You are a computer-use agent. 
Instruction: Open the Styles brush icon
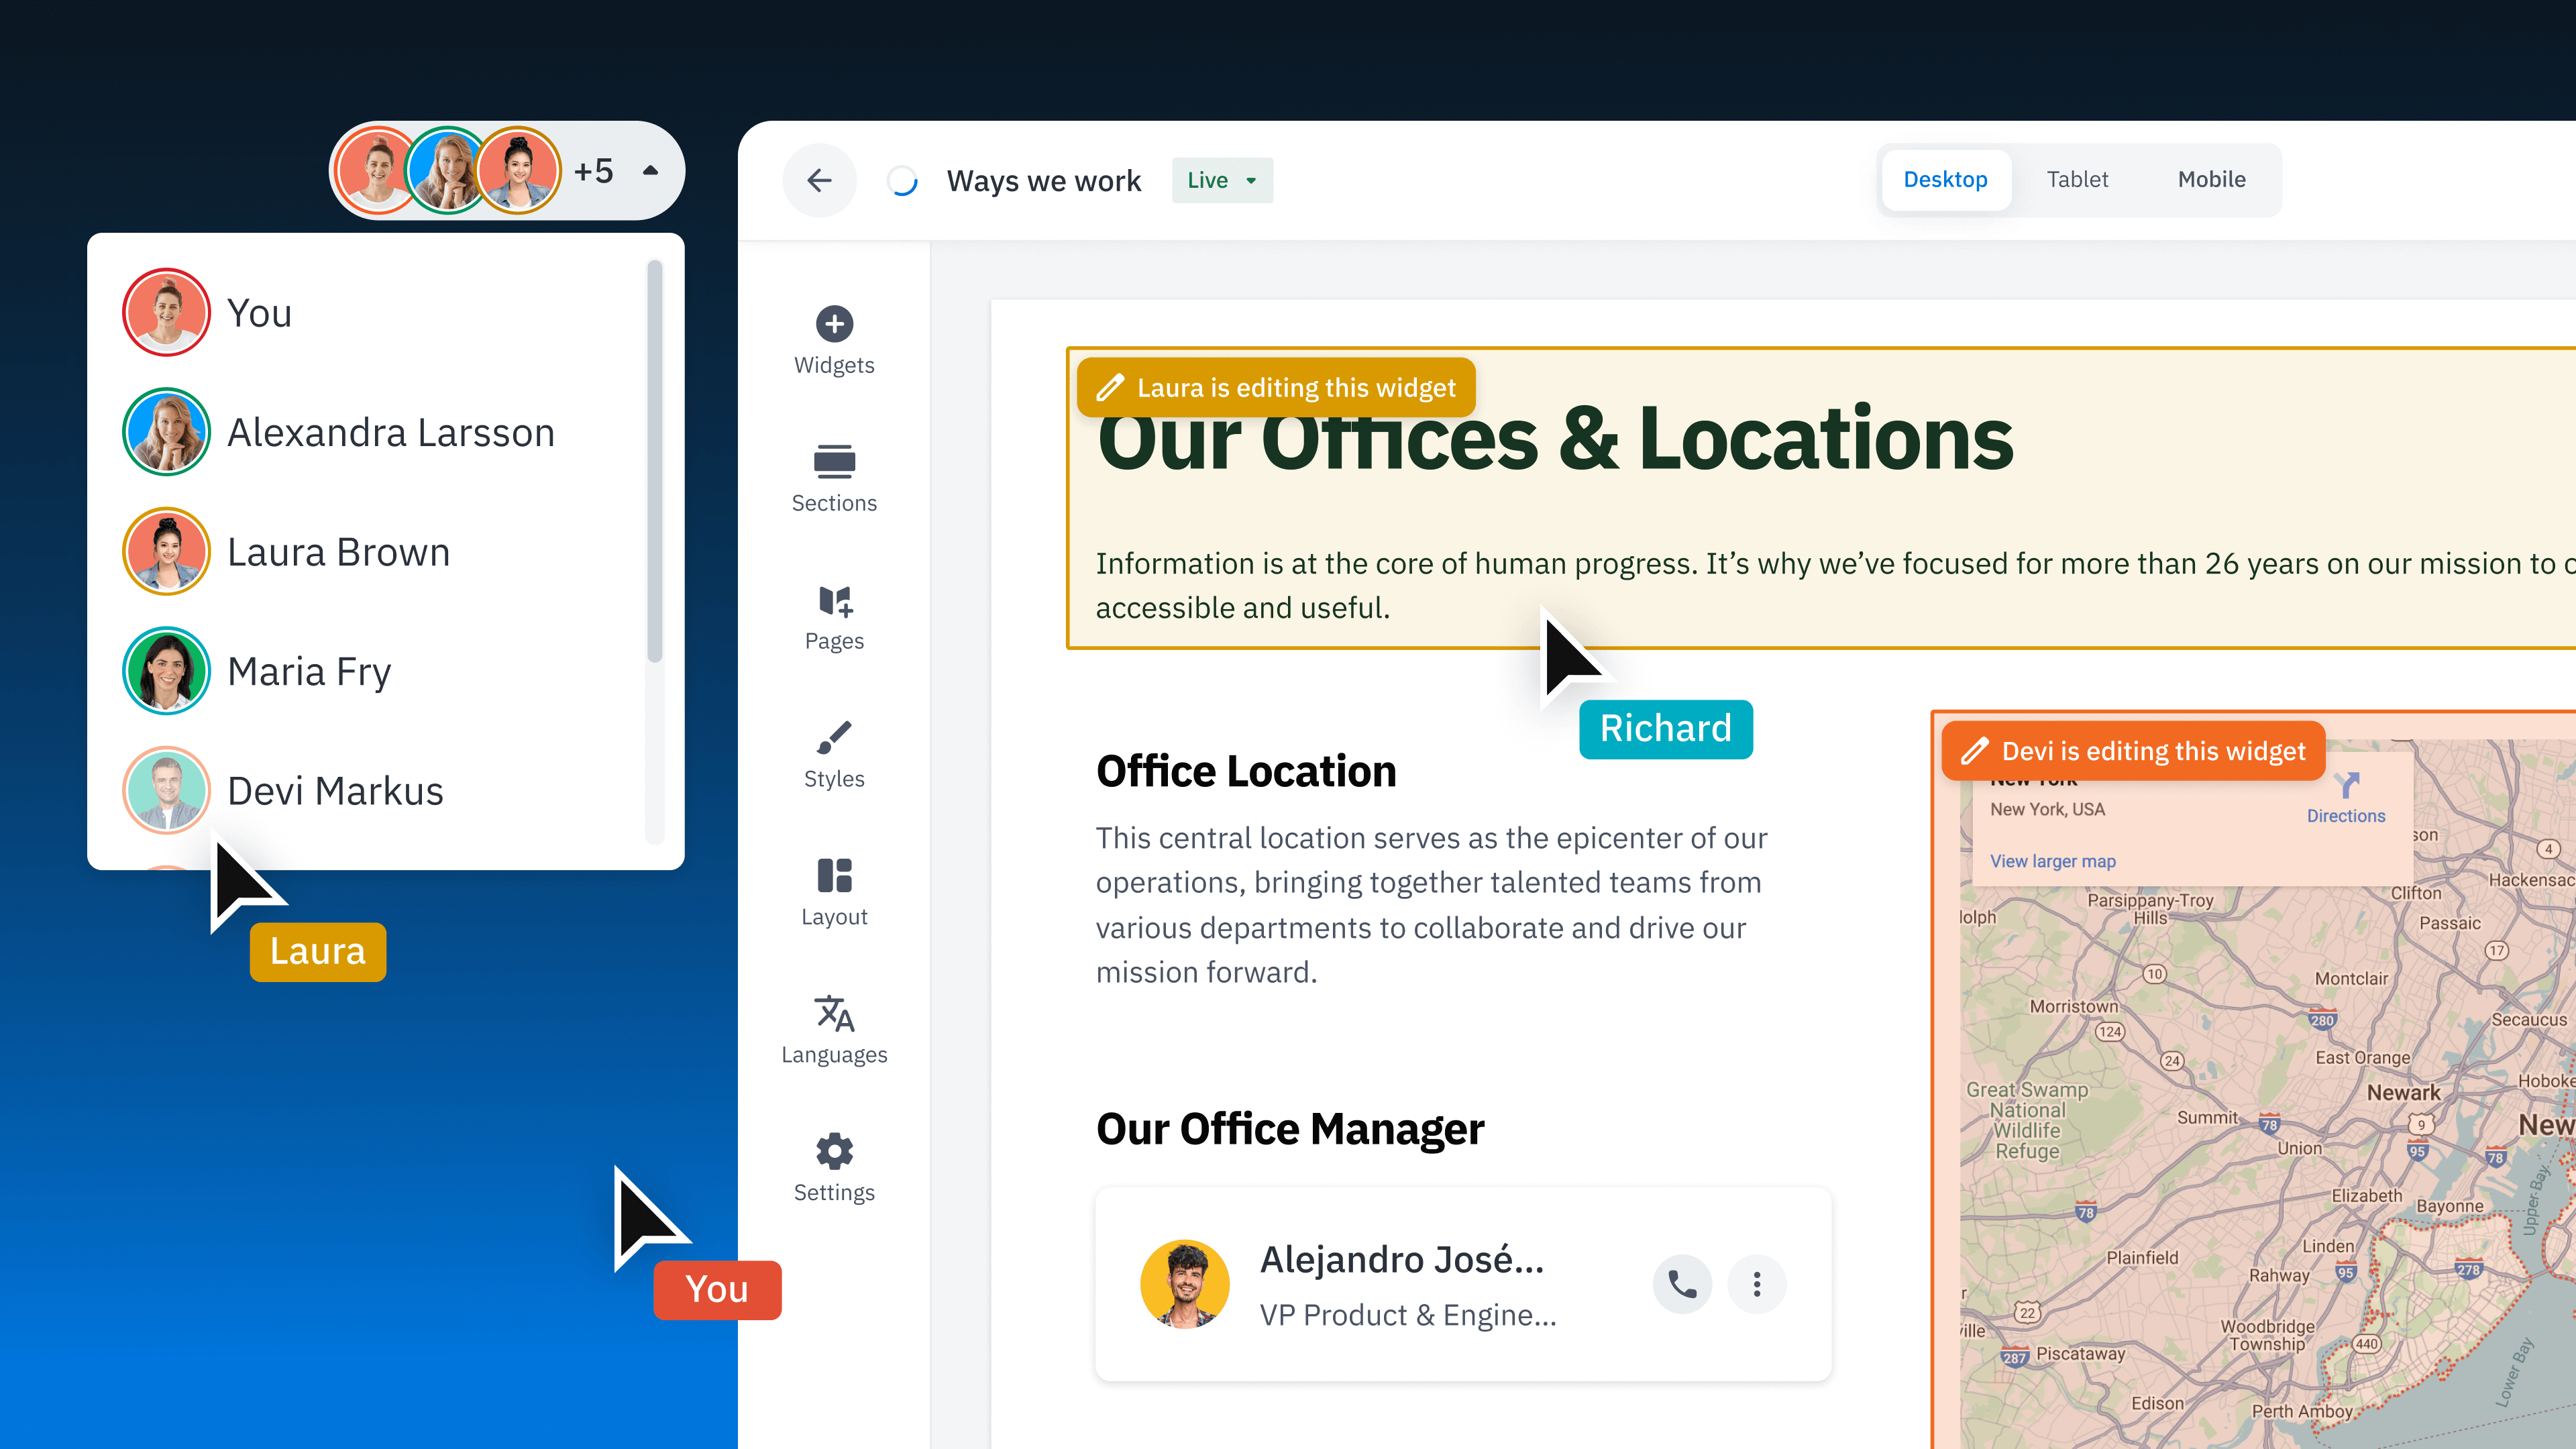[834, 738]
